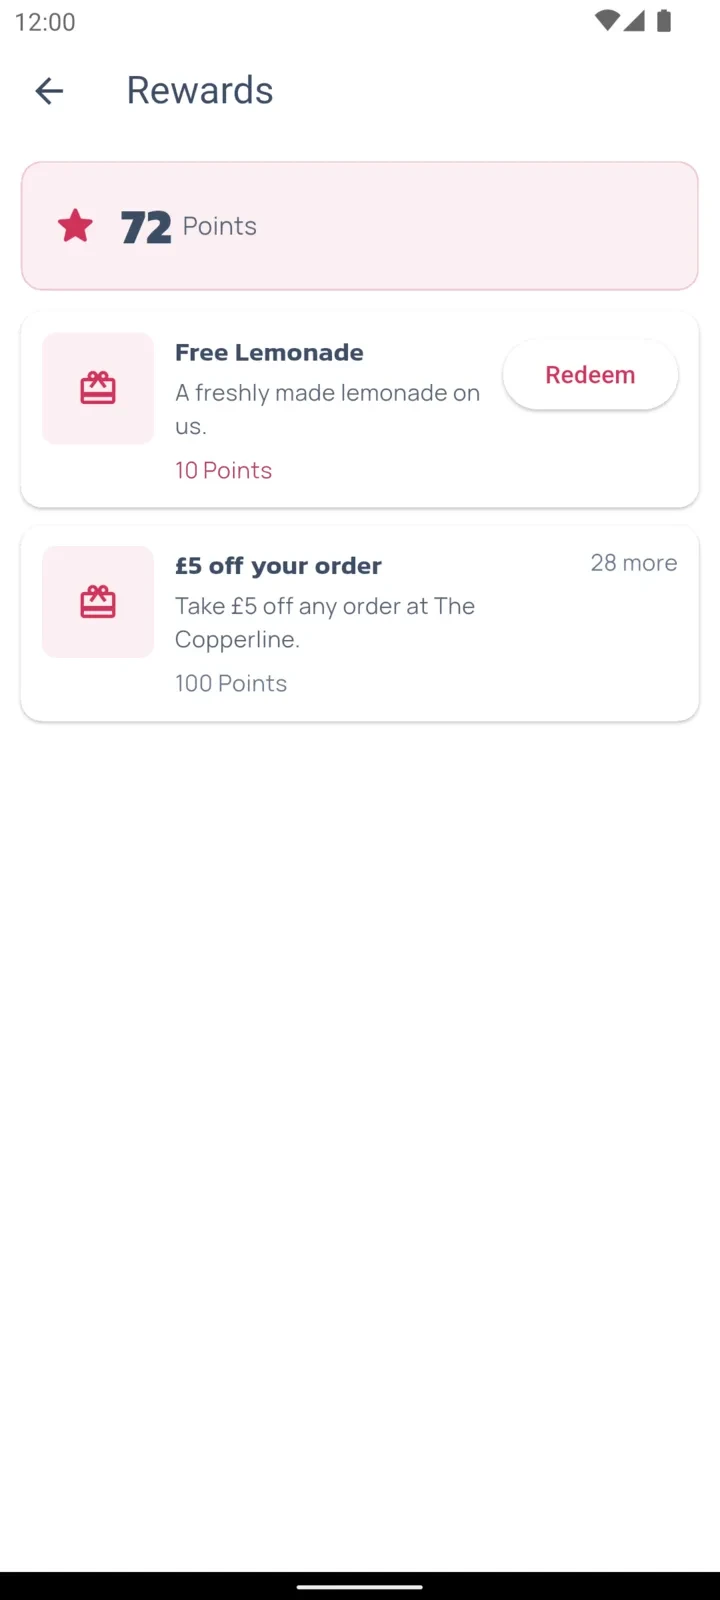Open the Free Lemonade title

pyautogui.click(x=269, y=352)
